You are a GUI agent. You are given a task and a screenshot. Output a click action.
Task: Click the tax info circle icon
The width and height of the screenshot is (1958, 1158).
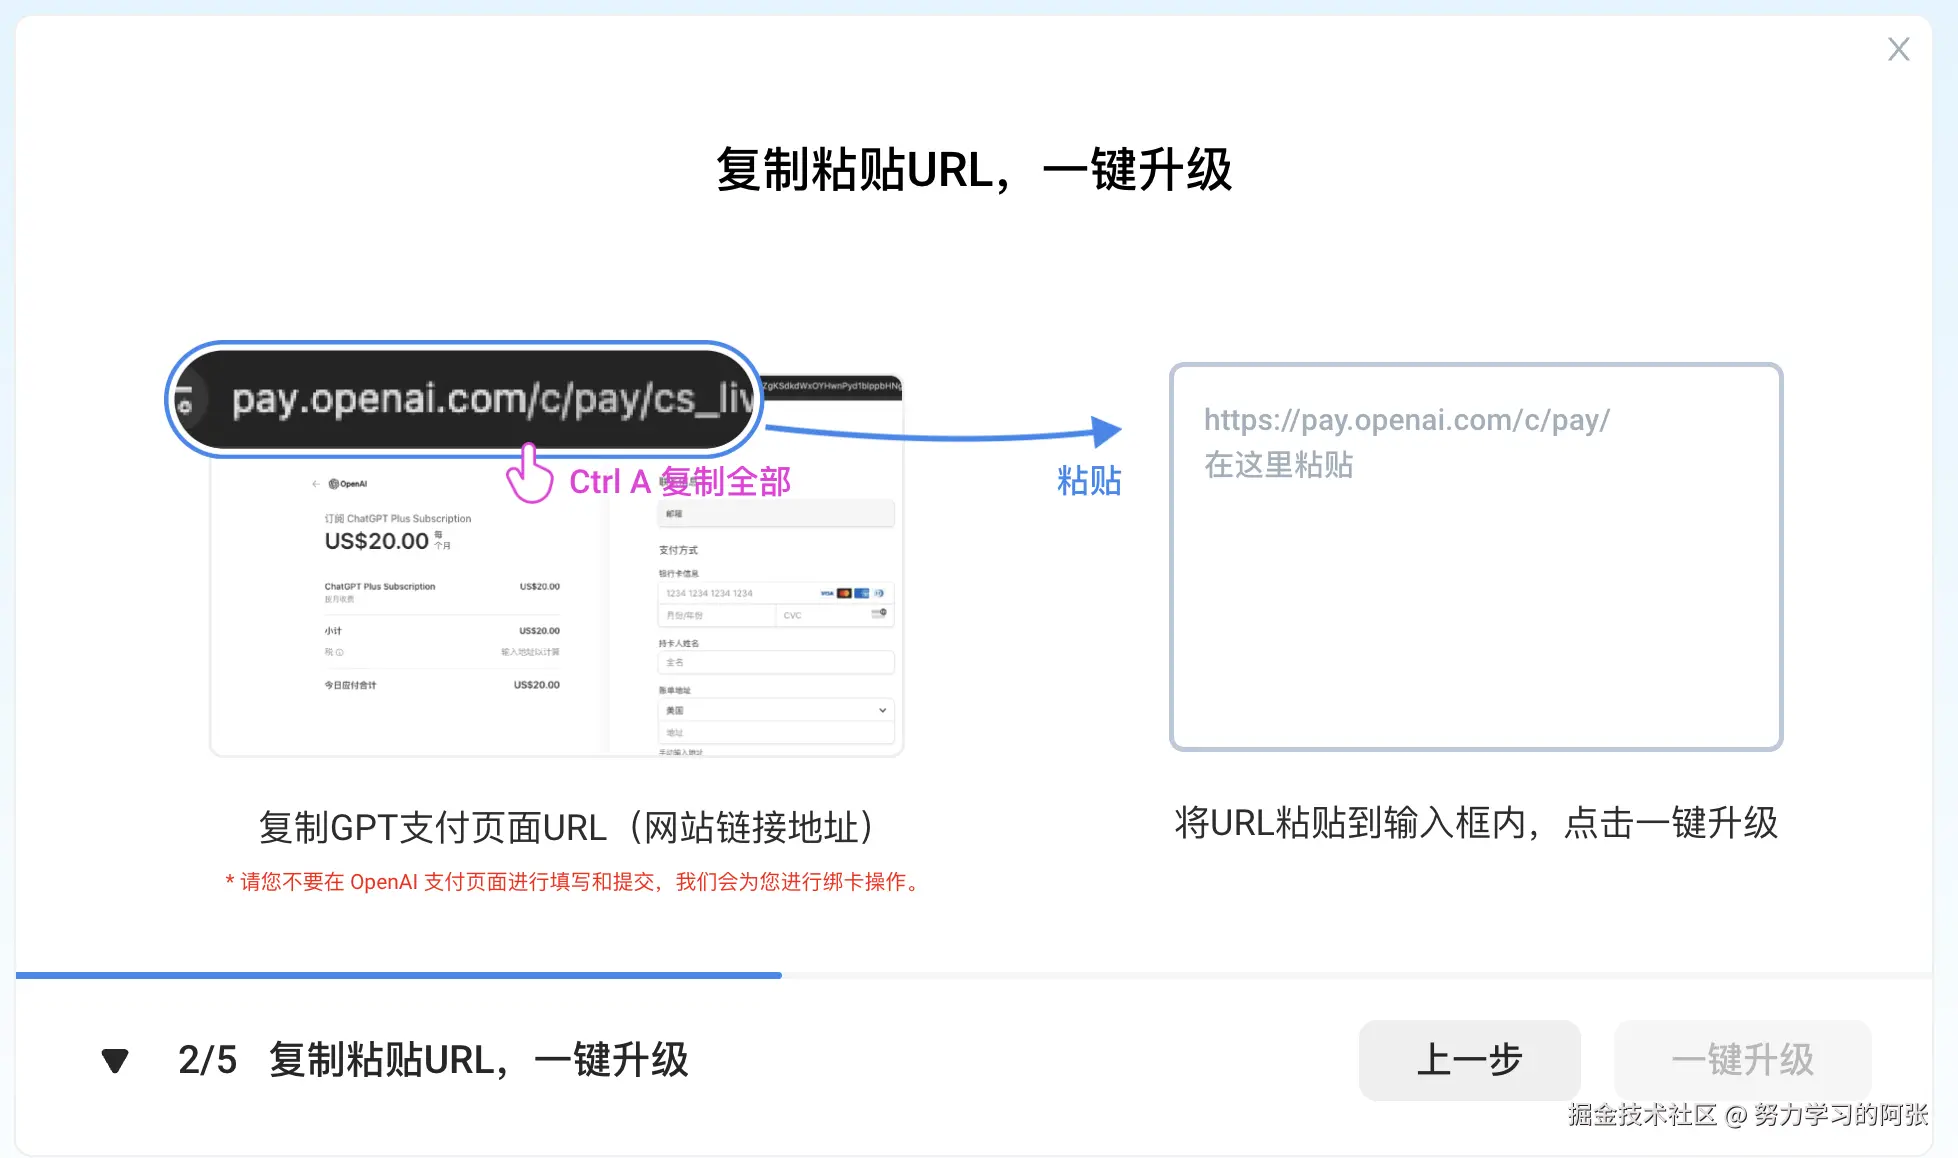coord(340,652)
